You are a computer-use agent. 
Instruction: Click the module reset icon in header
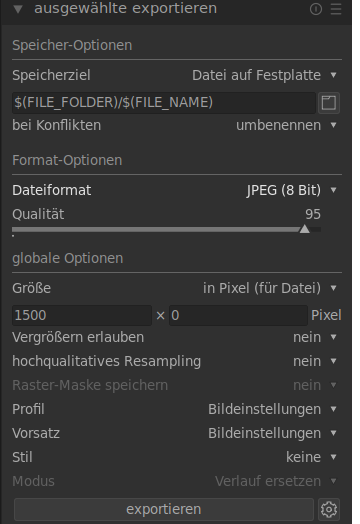[x=316, y=9]
